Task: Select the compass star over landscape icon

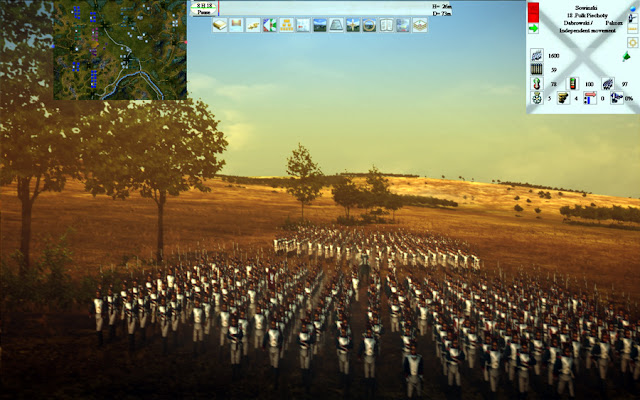Action: (353, 25)
